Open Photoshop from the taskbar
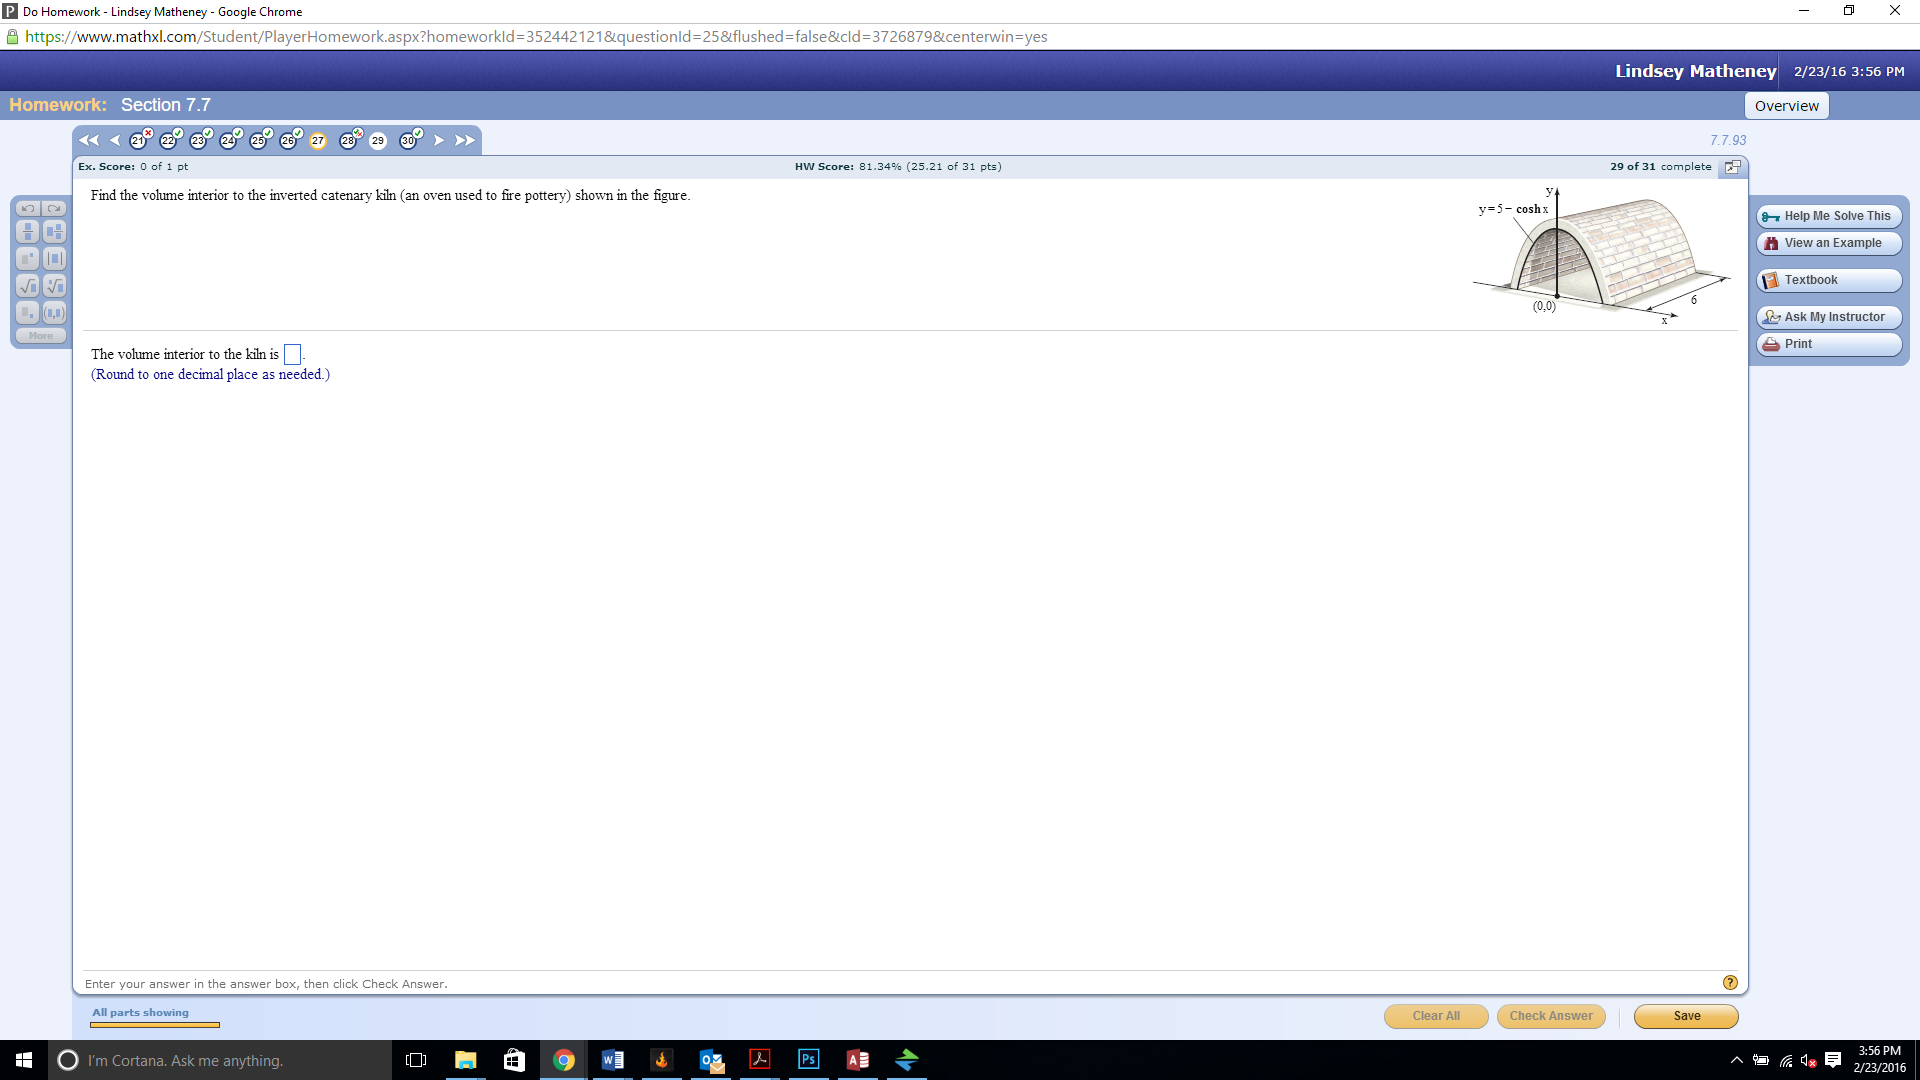 pyautogui.click(x=808, y=1060)
